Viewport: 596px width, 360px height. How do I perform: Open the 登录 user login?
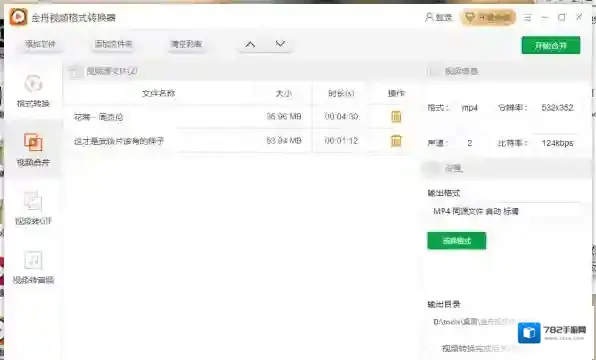point(439,17)
